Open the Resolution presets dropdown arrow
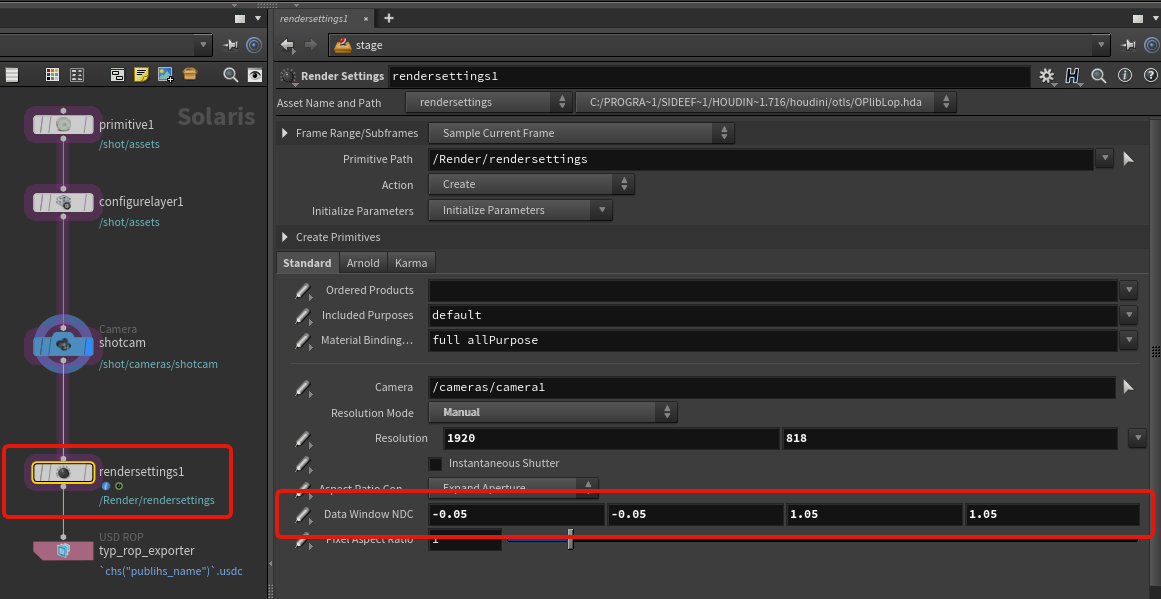1161x599 pixels. click(x=1137, y=438)
